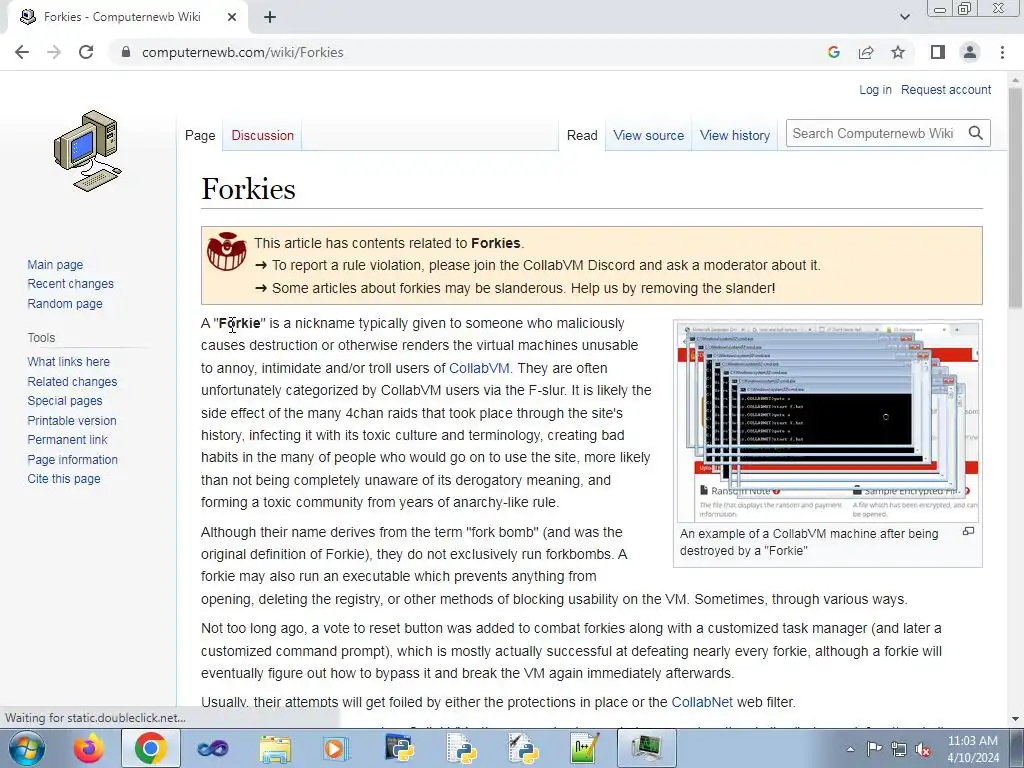This screenshot has width=1024, height=768.
Task: Enlarge the CollabVM image thumbnail icon
Action: coord(968,532)
